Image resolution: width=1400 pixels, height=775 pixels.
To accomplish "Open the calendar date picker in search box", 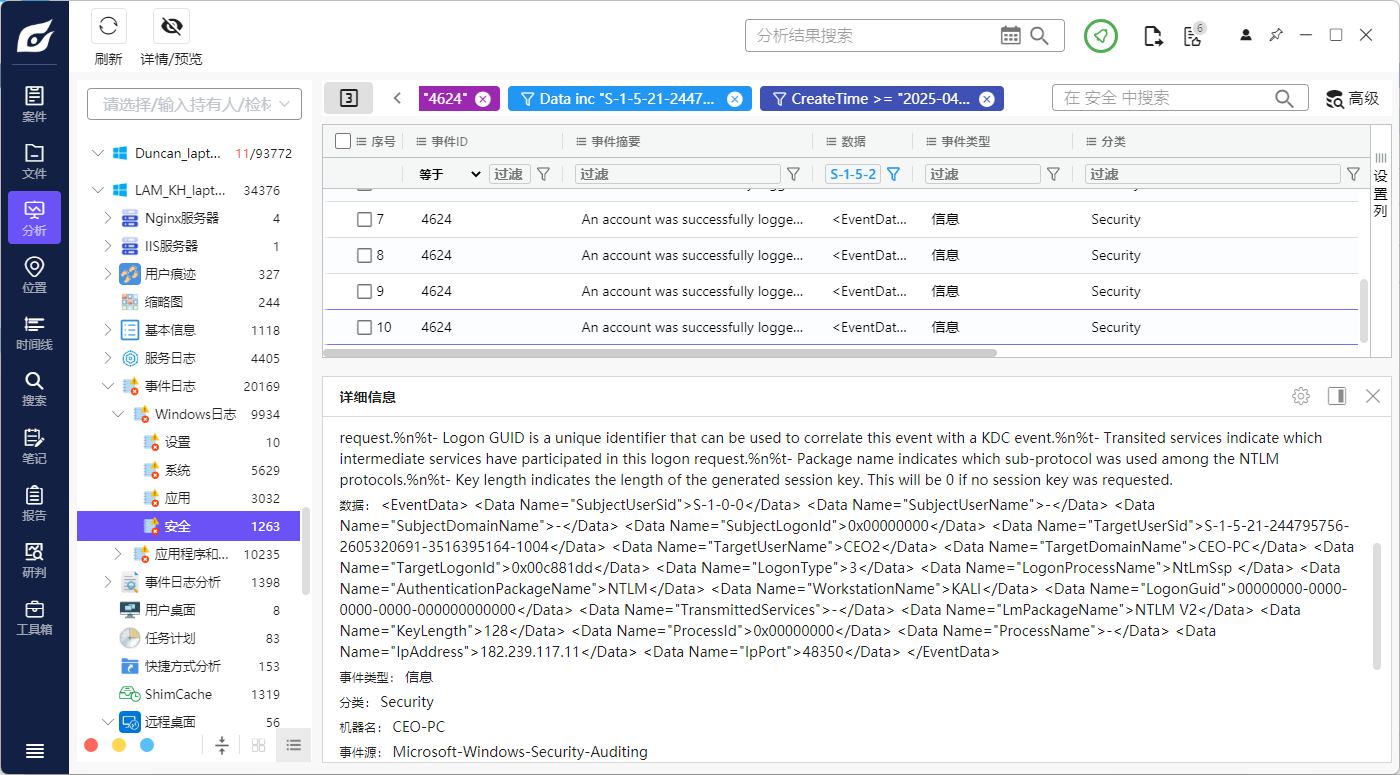I will pyautogui.click(x=1011, y=36).
